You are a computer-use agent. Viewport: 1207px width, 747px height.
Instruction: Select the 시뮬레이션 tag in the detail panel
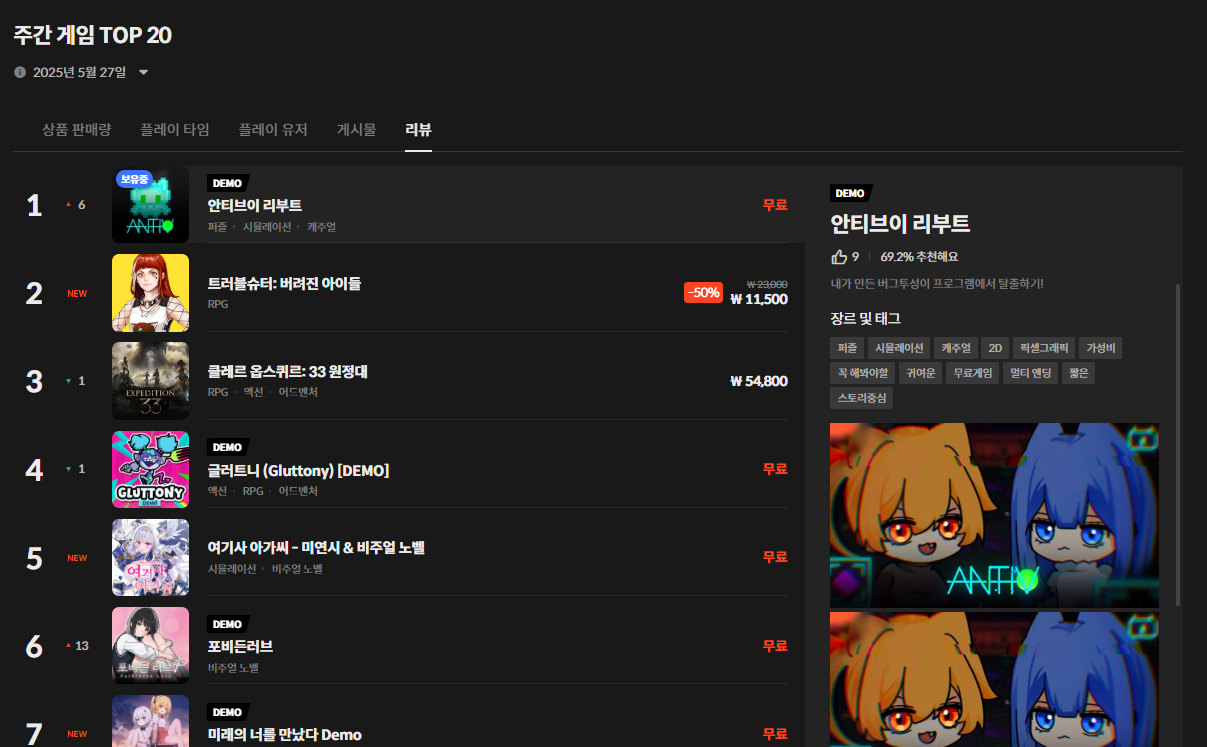point(899,348)
